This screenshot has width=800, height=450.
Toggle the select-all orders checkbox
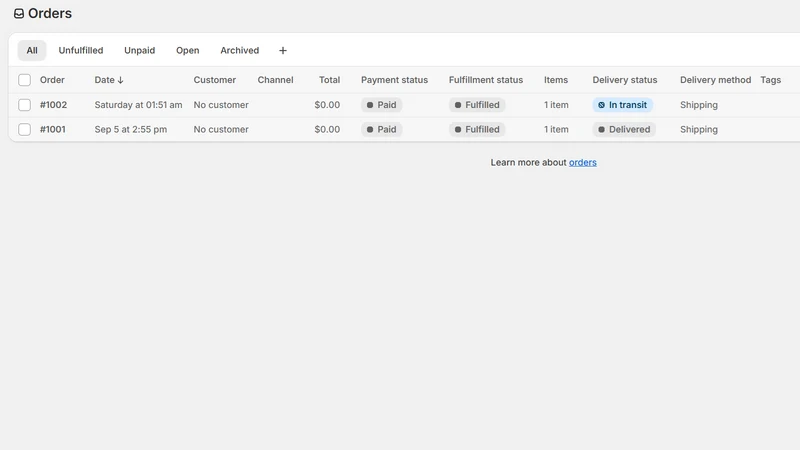pos(24,80)
